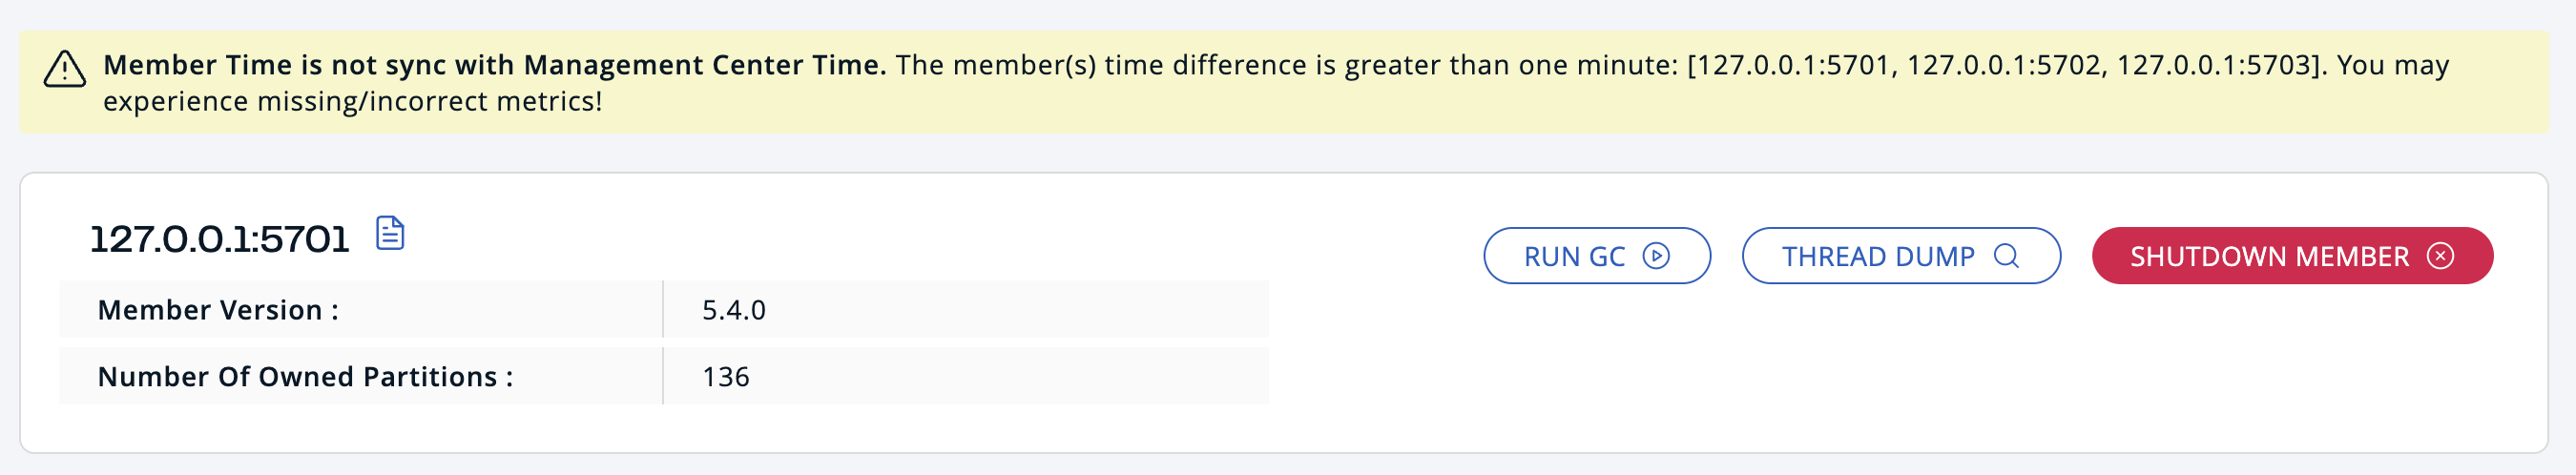Click the bold Member Time not sync text
Viewport: 2576px width, 475px height.
point(494,65)
